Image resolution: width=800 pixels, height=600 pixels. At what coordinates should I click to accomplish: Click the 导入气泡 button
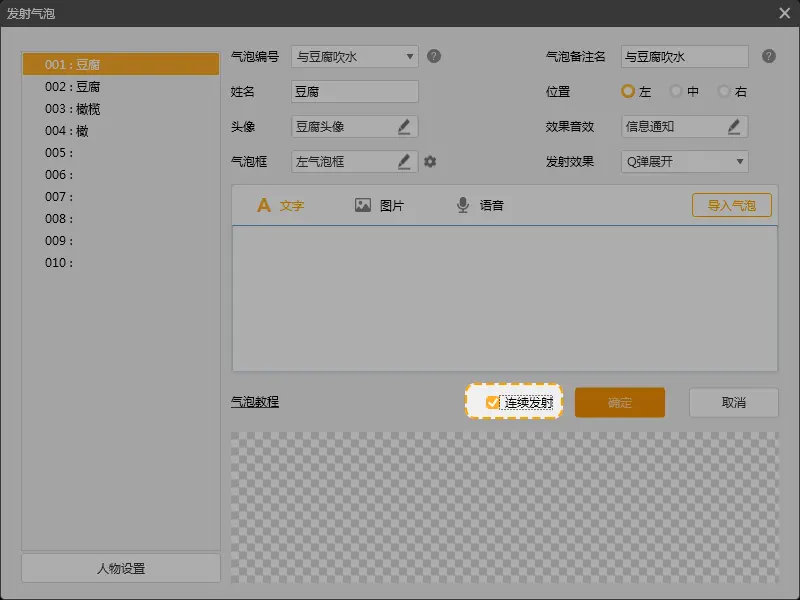(731, 205)
